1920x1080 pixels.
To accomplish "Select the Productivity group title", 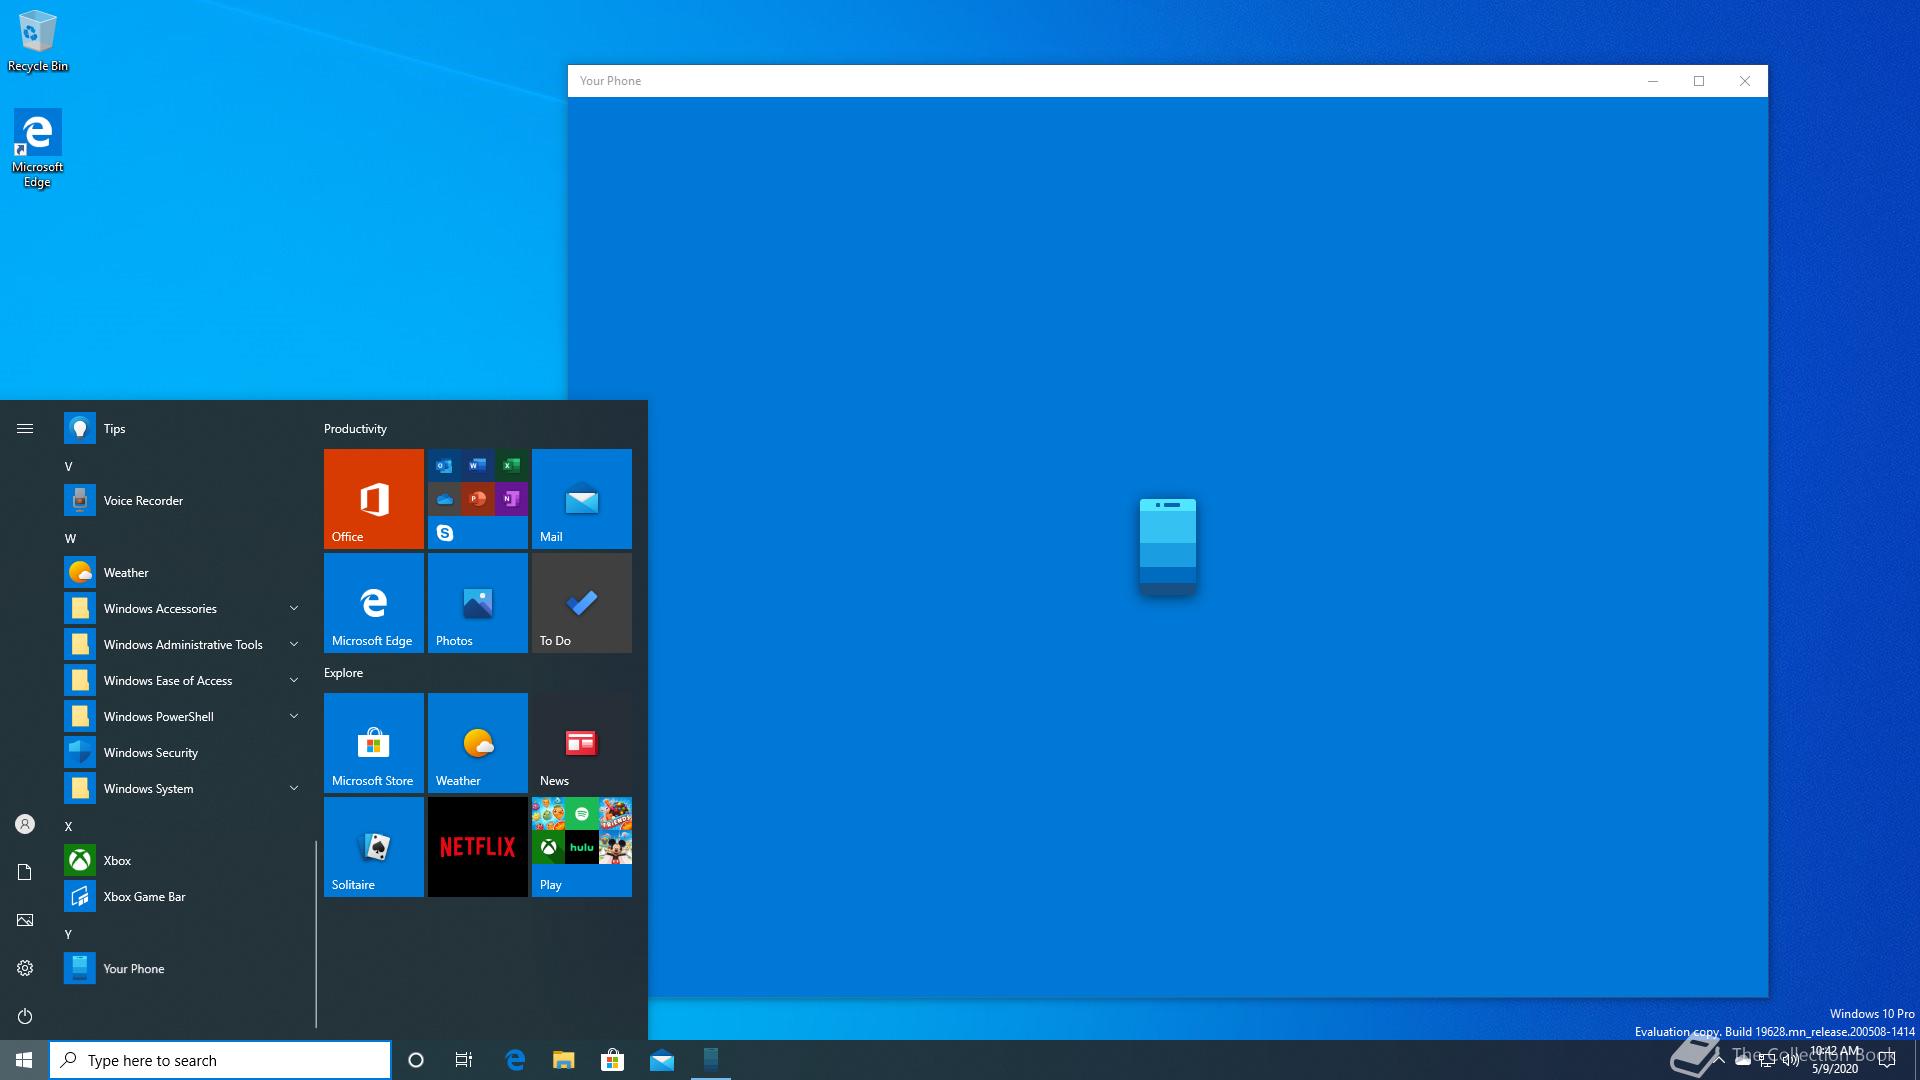I will (x=355, y=428).
